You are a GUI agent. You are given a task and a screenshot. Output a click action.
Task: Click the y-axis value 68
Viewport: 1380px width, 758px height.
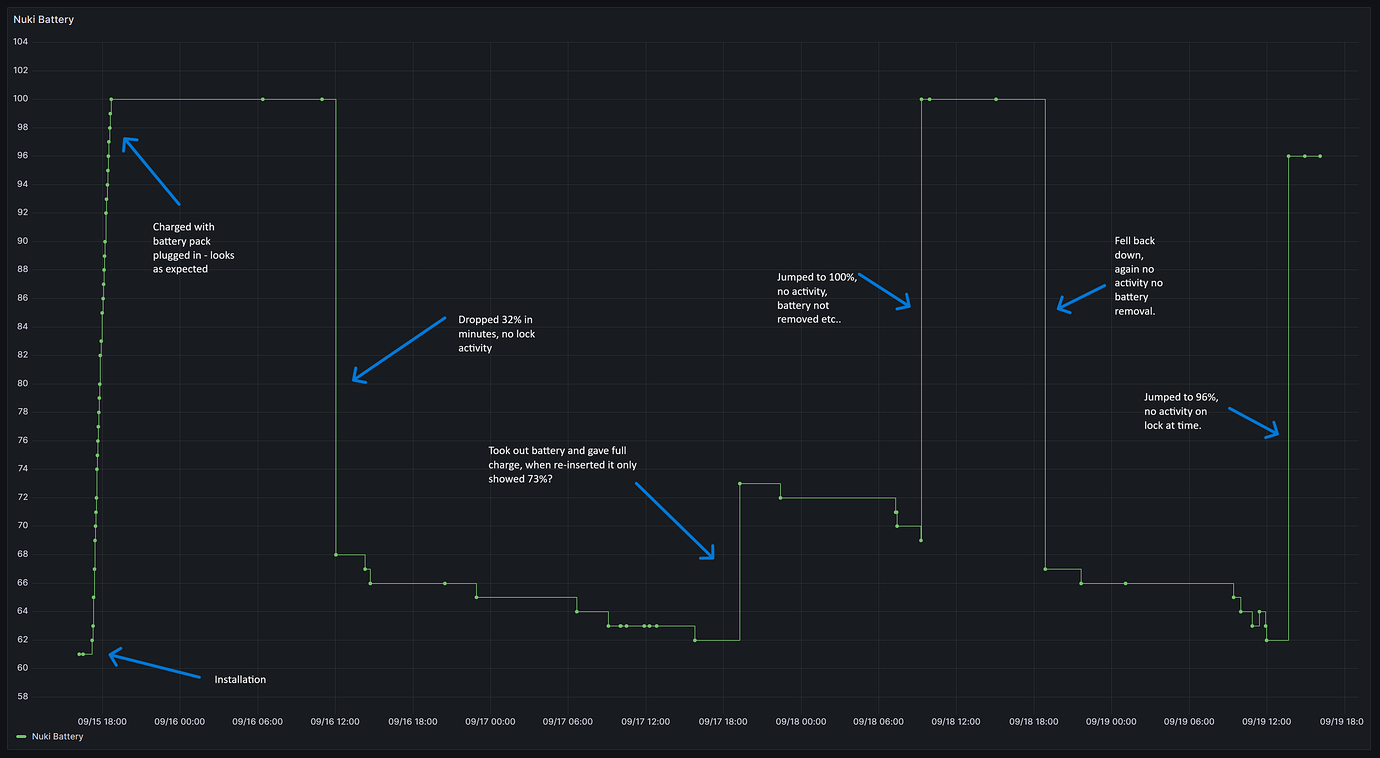(22, 554)
